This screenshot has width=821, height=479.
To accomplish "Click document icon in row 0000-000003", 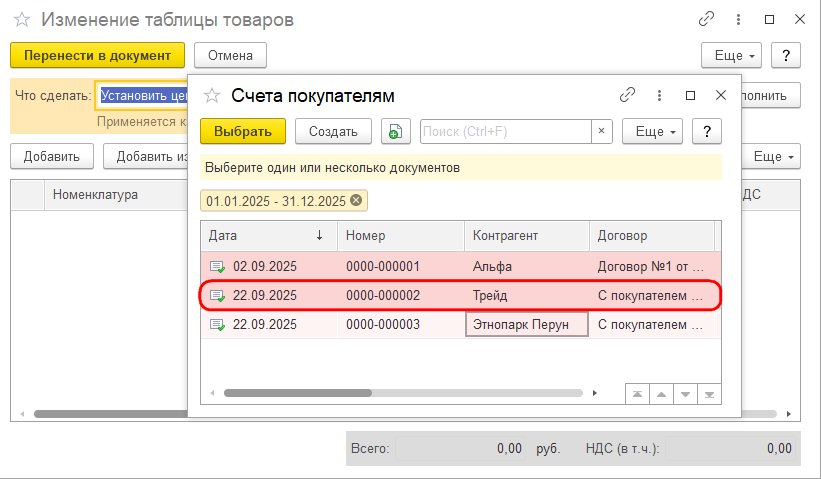I will [x=217, y=325].
